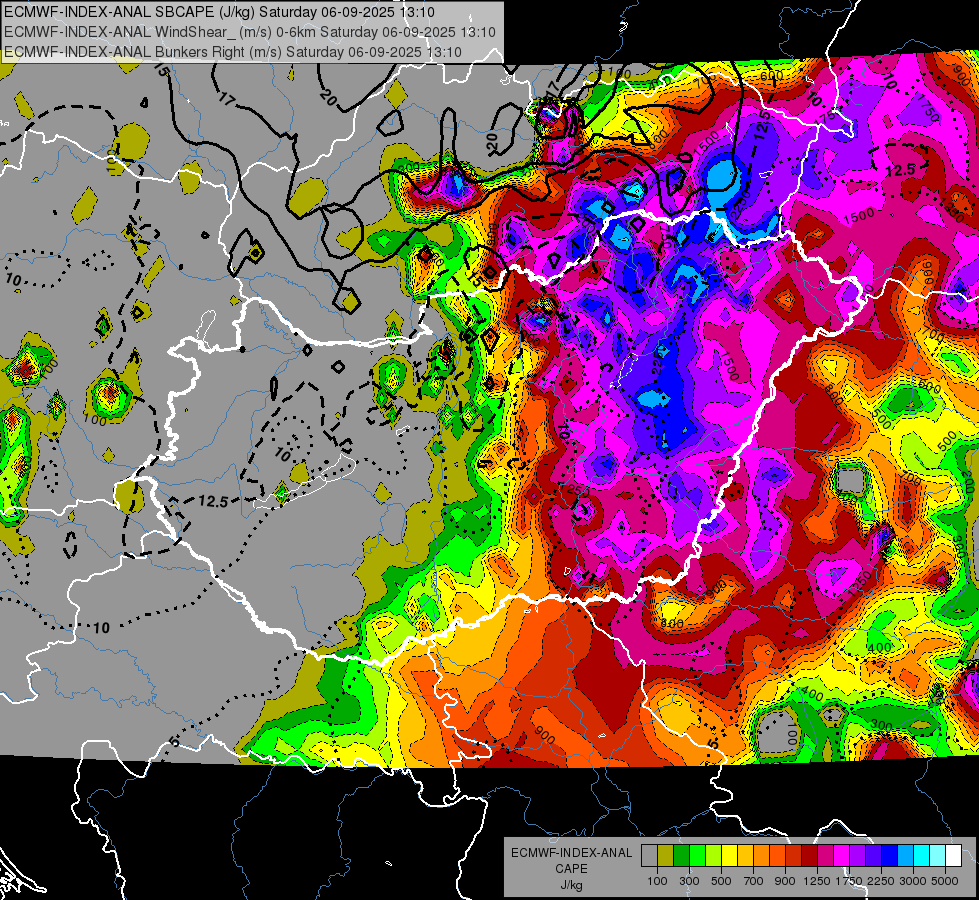Click the 'CAPE' label in the legend
Viewport: 979px width, 900px height.
[x=571, y=869]
